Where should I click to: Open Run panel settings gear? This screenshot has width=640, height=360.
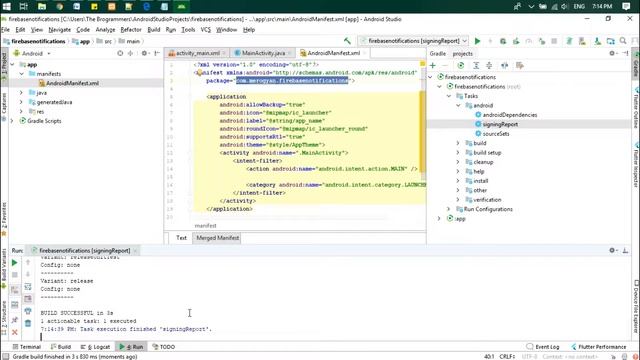612,250
